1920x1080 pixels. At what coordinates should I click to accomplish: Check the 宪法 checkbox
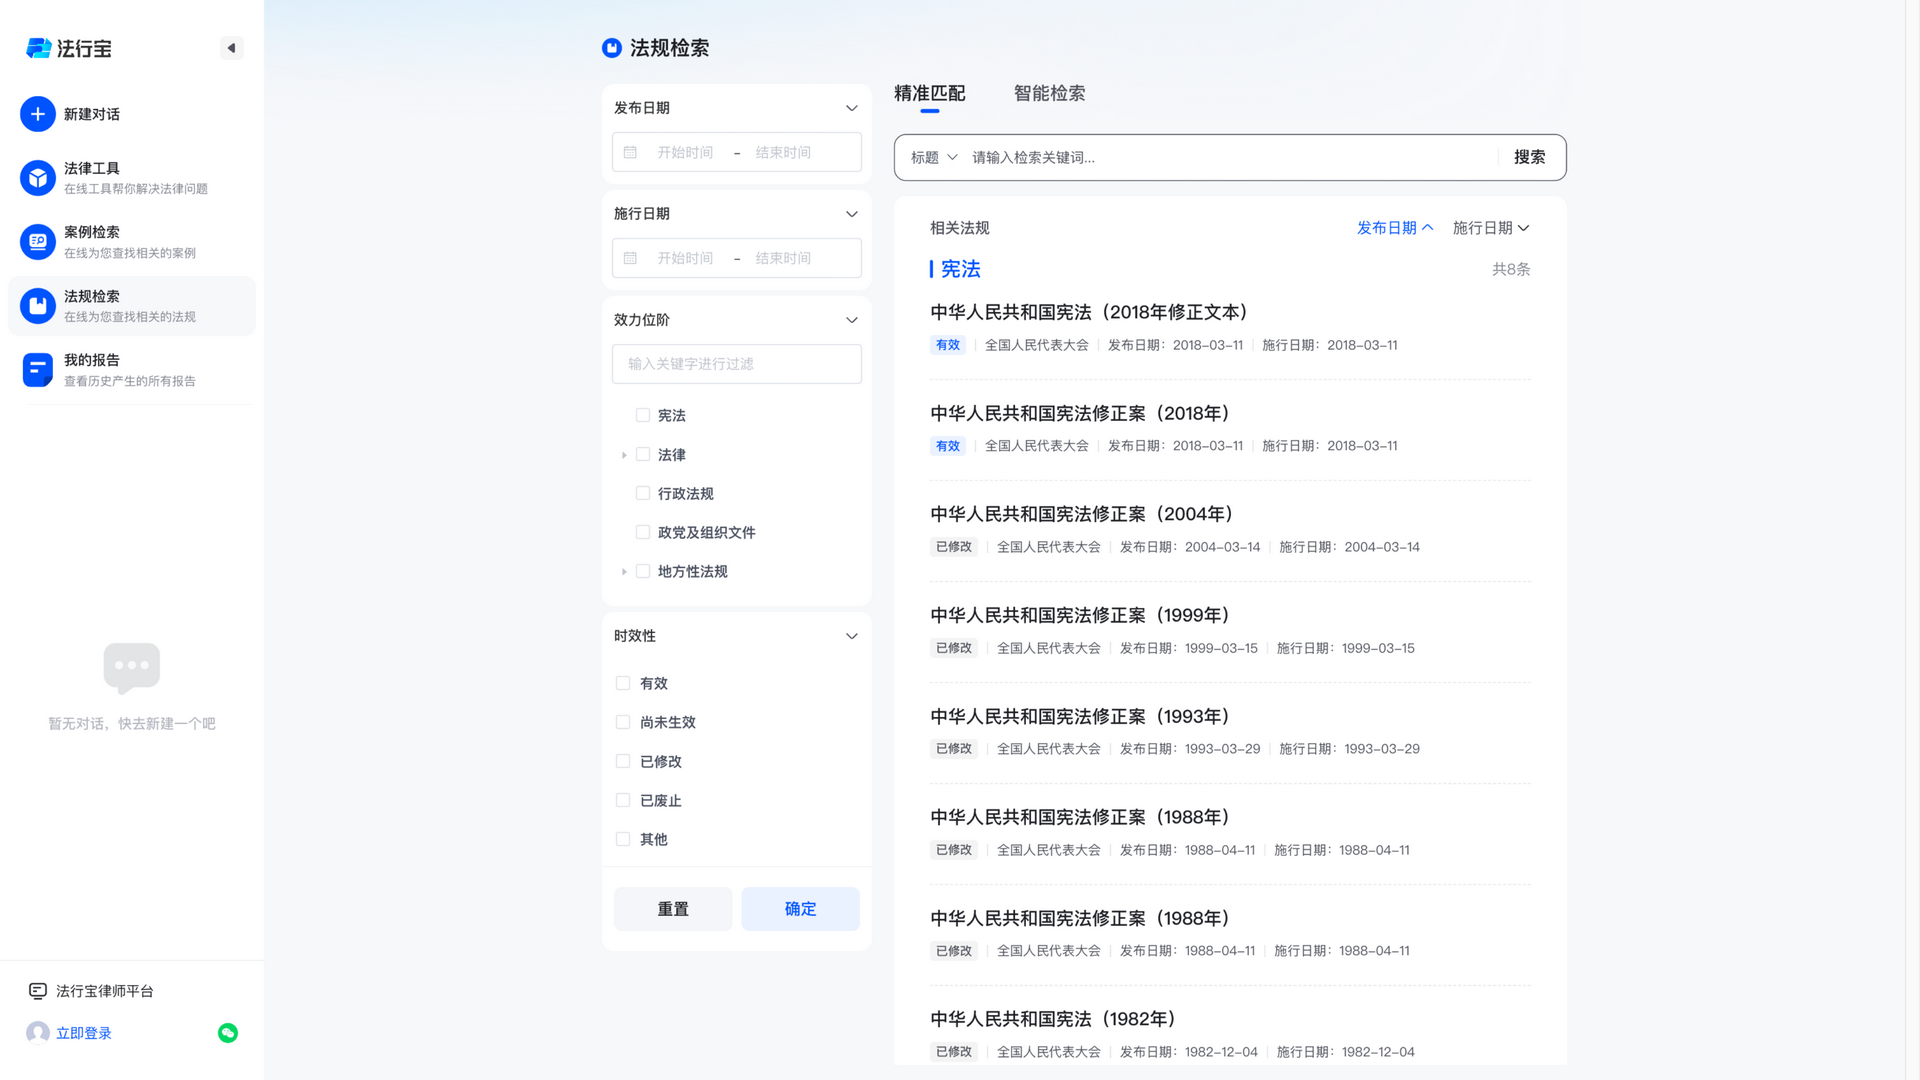point(643,415)
